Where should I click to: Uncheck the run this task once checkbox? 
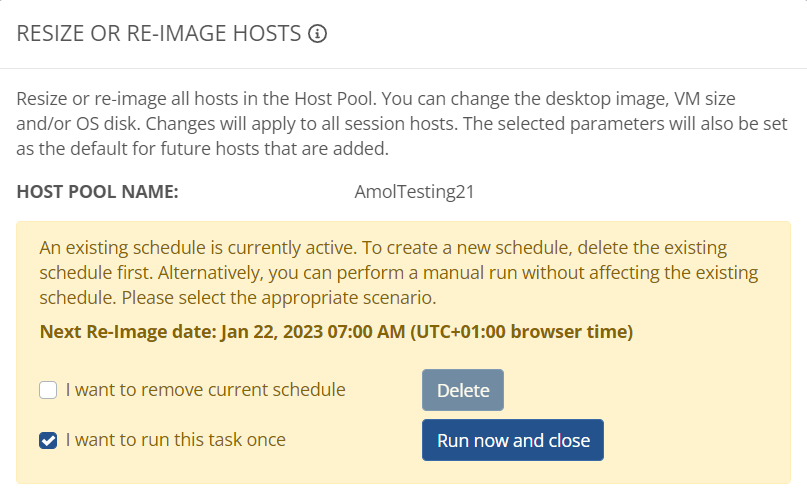(x=48, y=440)
